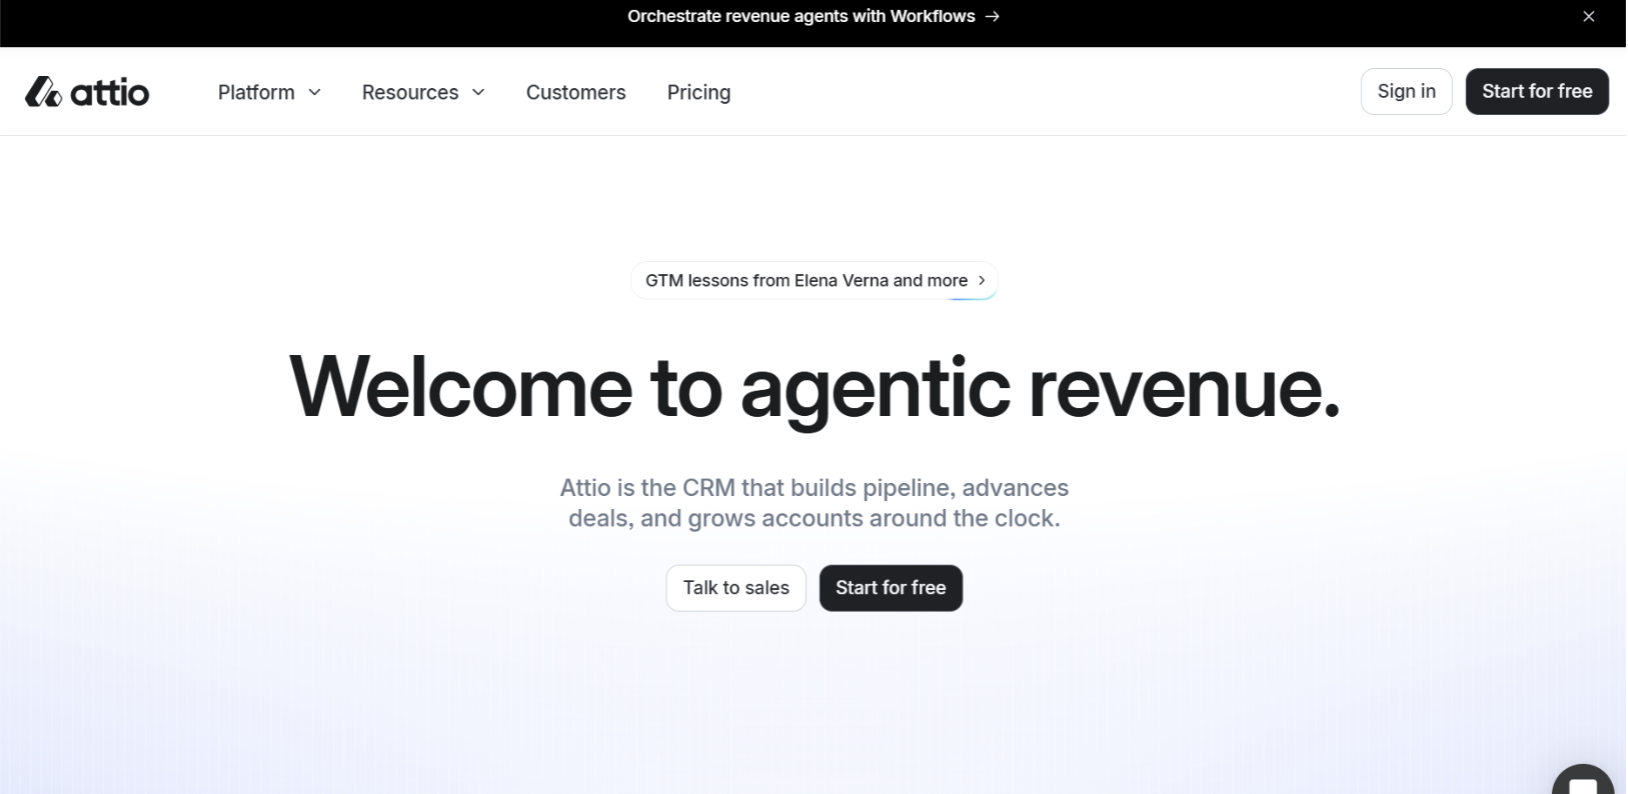Expand the Resources dropdown menu

424,92
